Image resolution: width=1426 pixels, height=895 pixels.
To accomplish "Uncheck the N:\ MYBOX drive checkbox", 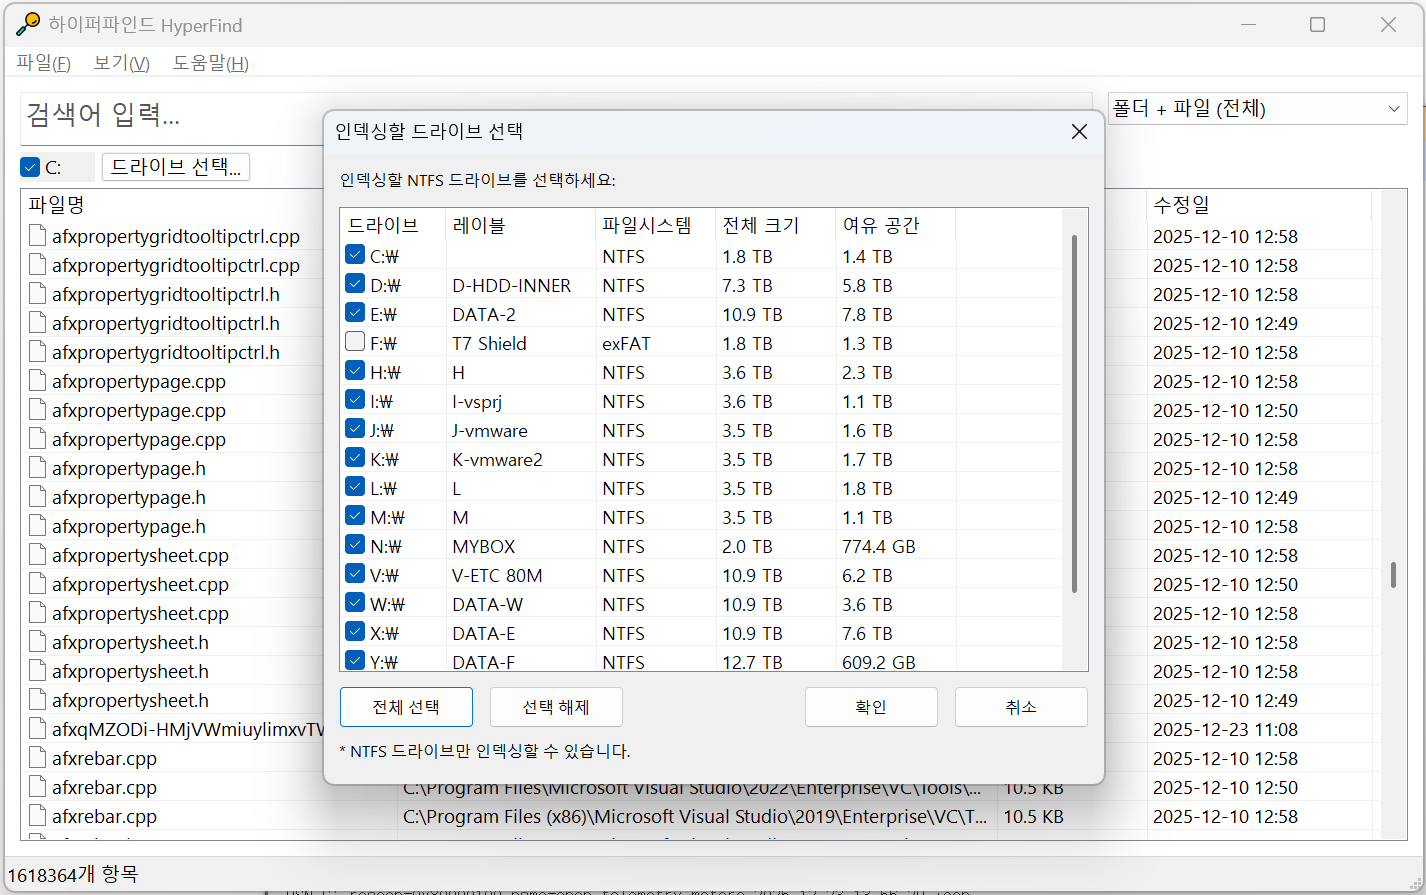I will coord(355,544).
